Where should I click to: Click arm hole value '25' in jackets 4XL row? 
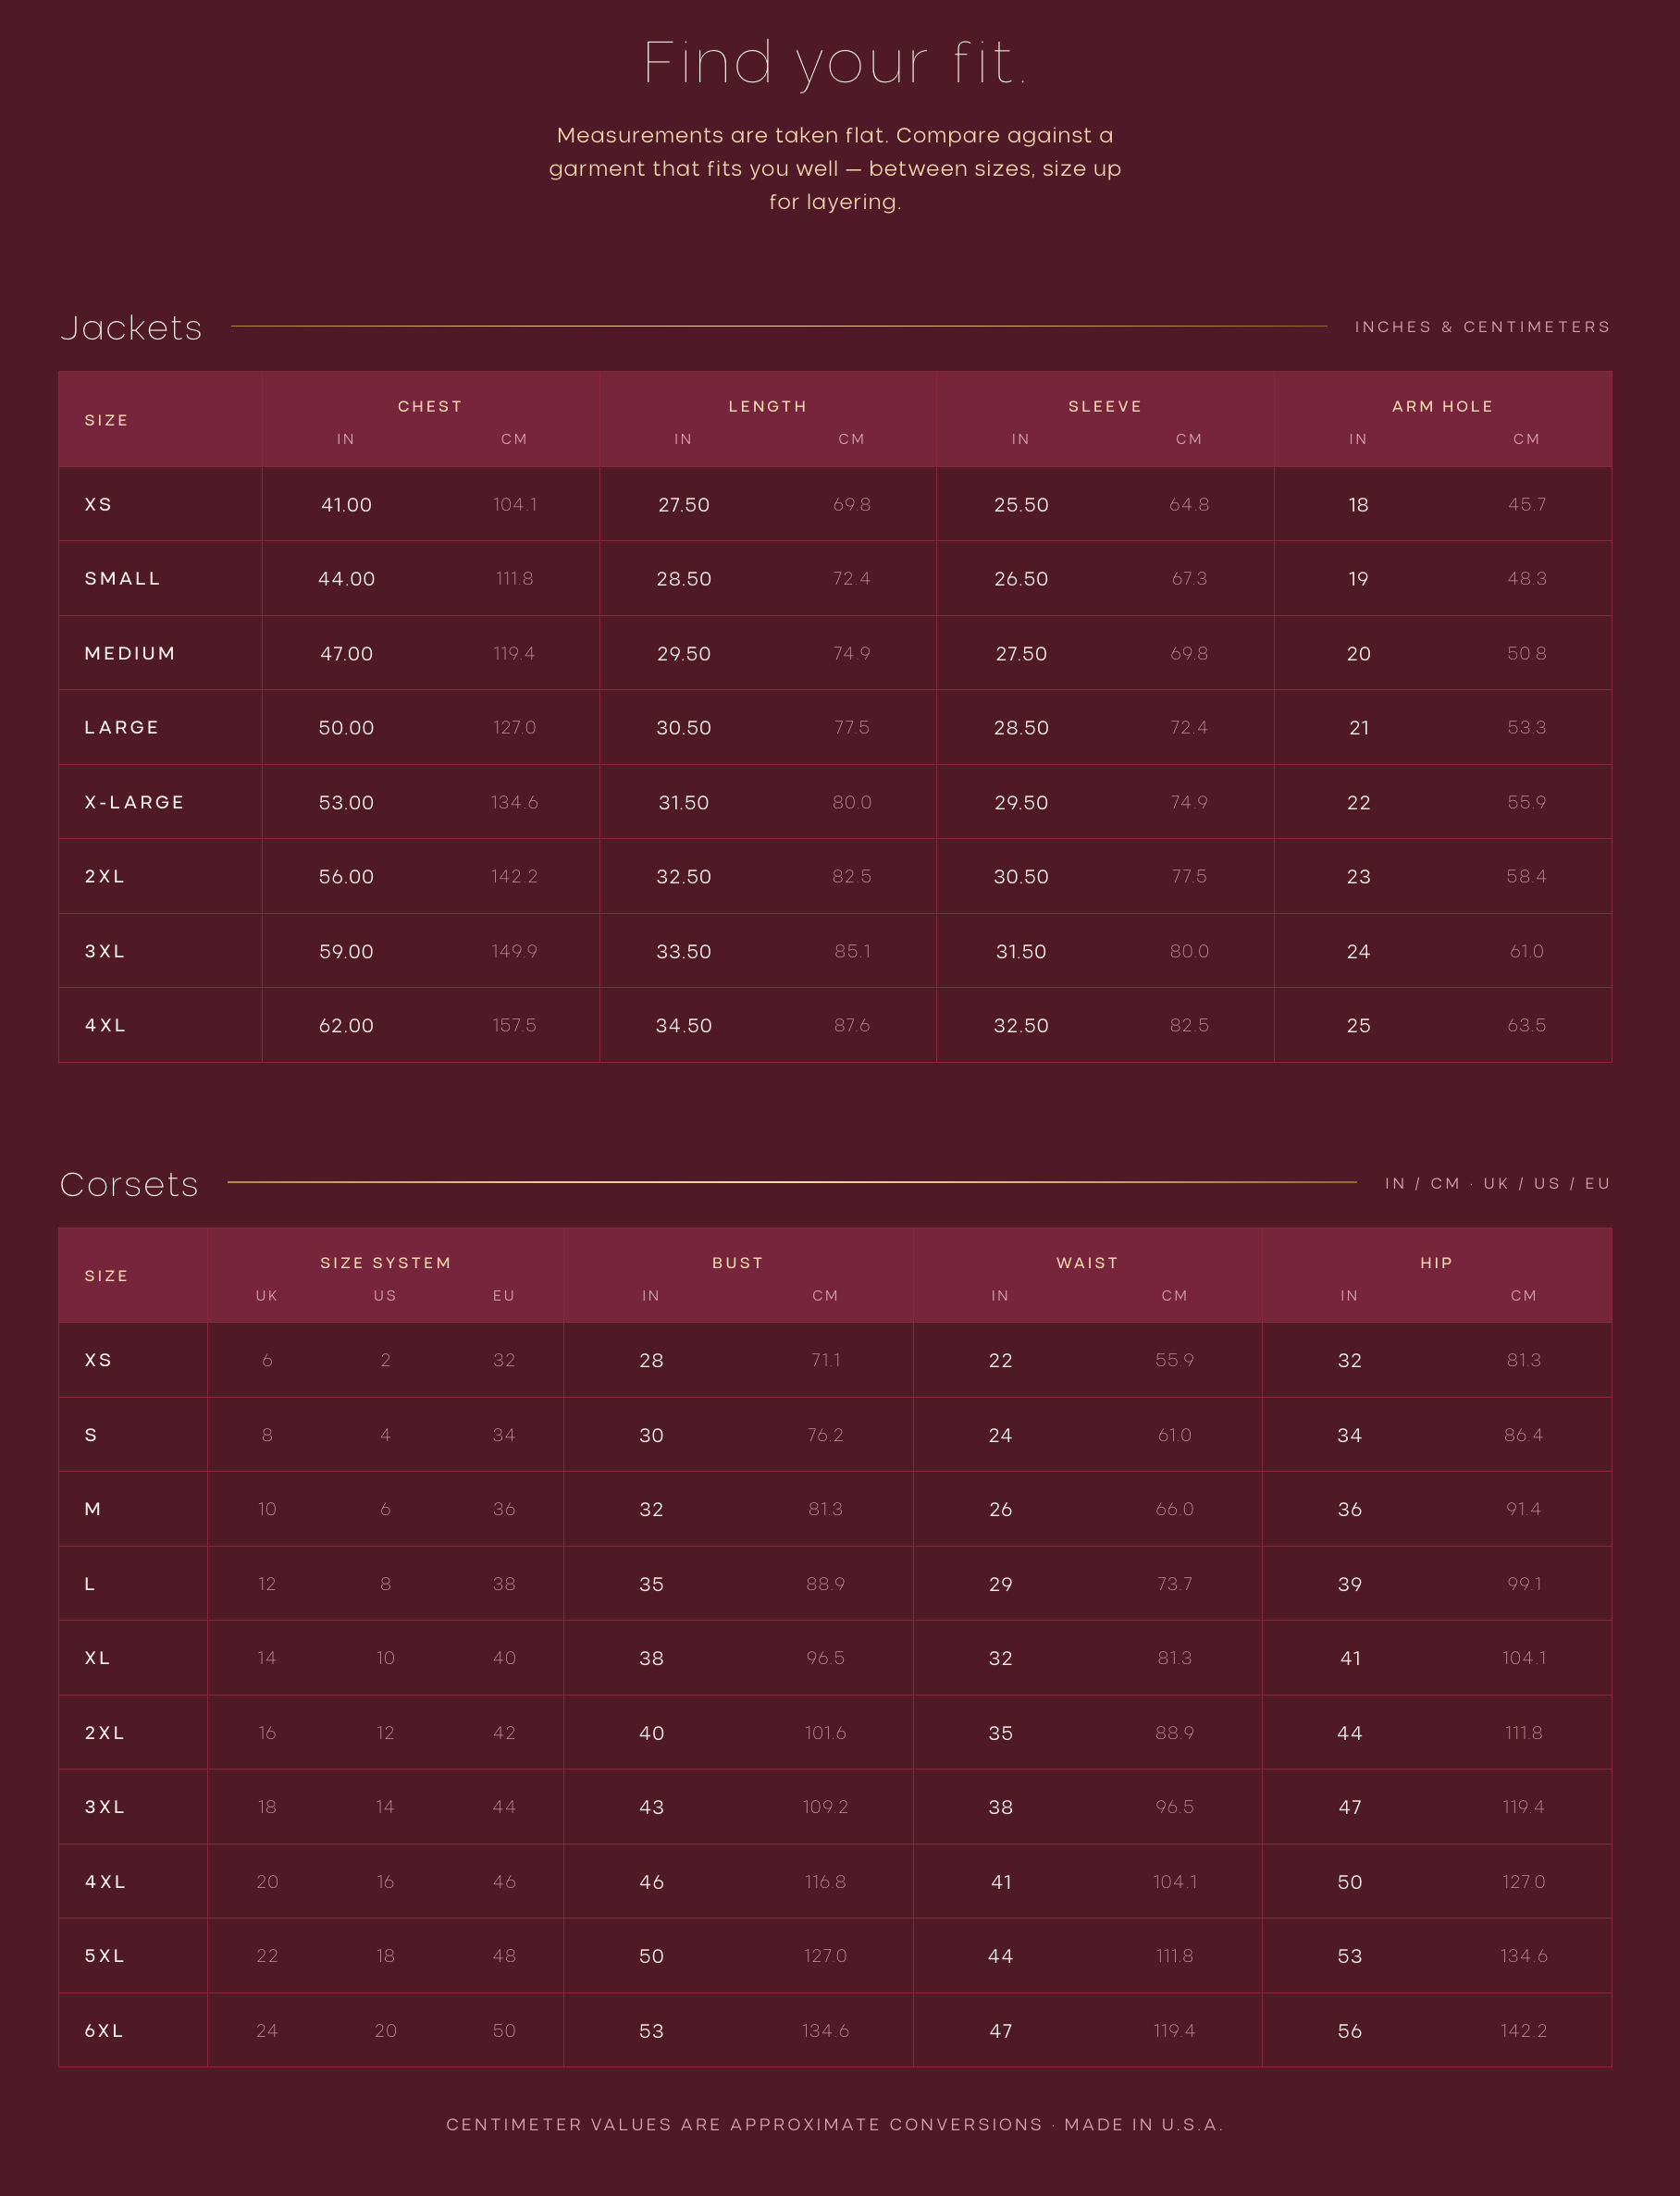[1358, 1026]
